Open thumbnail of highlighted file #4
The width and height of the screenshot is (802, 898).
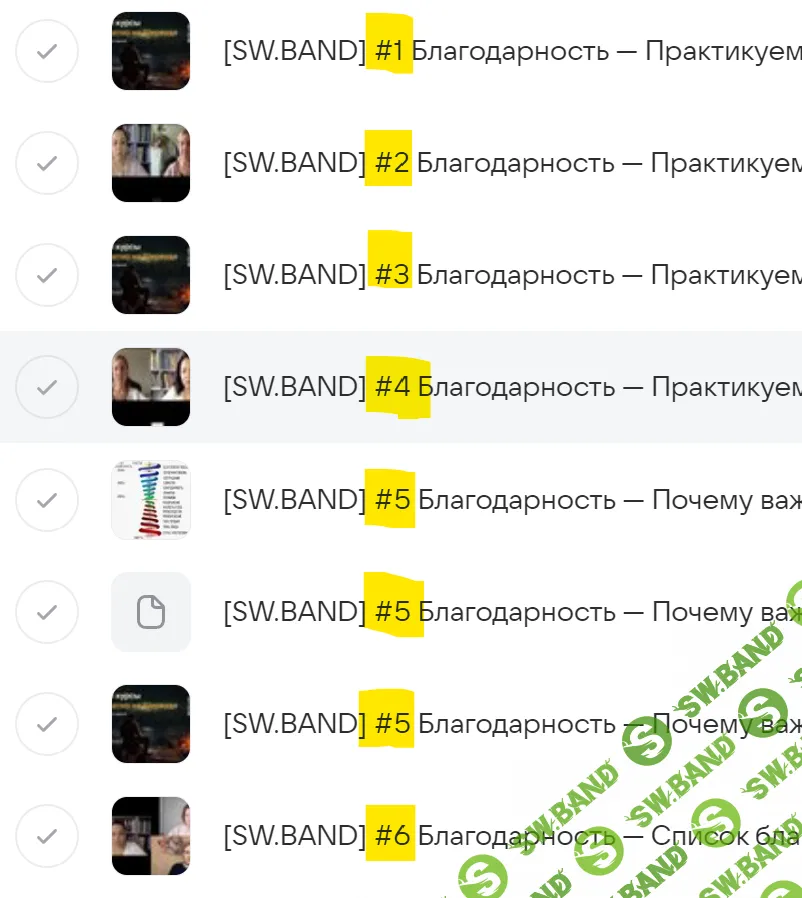coord(151,387)
